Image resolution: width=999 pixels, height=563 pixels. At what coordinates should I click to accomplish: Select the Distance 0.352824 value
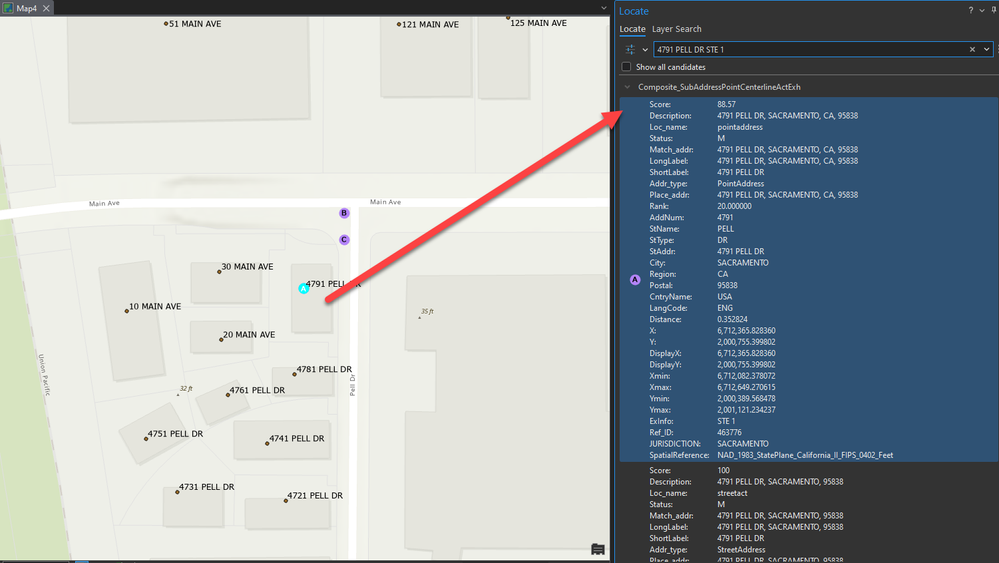pyautogui.click(x=732, y=320)
